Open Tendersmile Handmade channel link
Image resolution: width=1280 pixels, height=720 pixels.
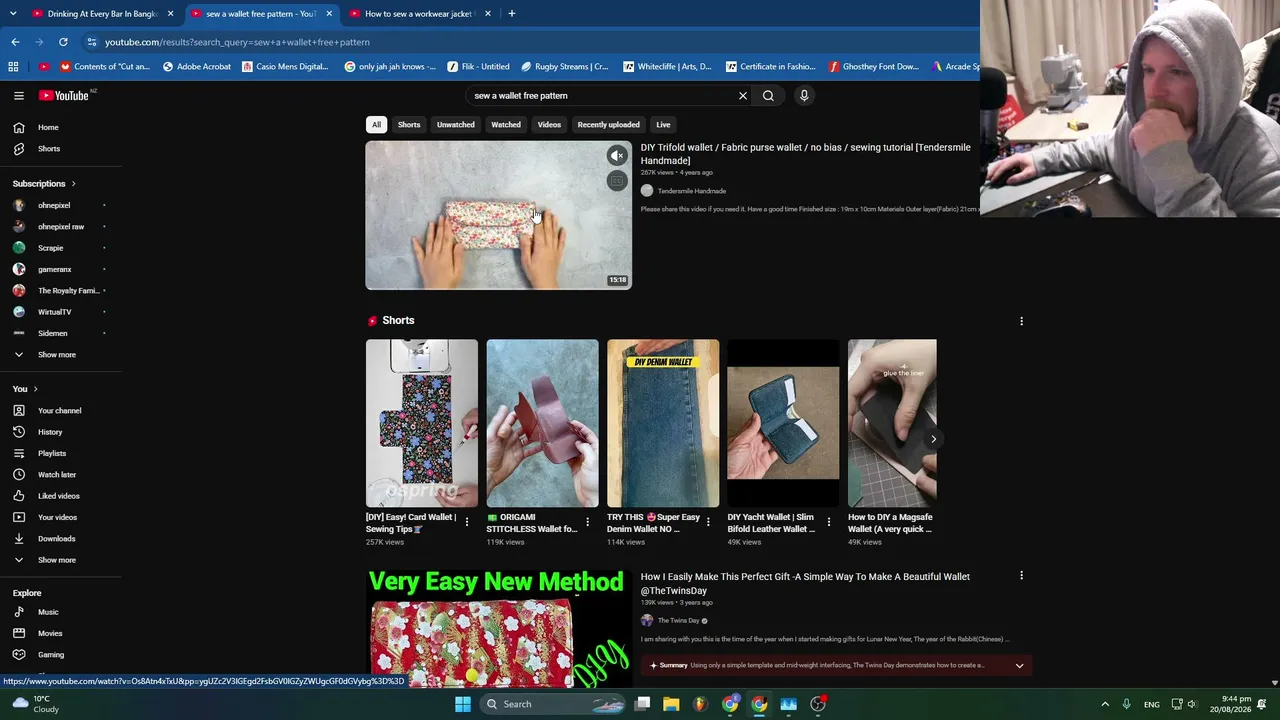pos(691,191)
